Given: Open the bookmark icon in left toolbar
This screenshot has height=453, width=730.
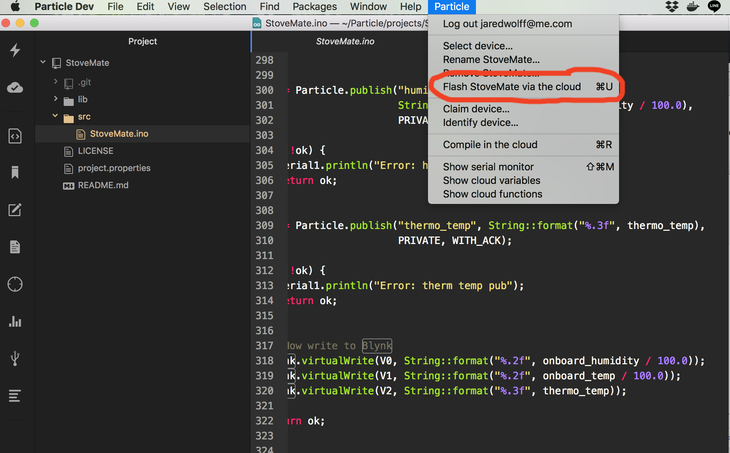Looking at the screenshot, I should [x=15, y=173].
